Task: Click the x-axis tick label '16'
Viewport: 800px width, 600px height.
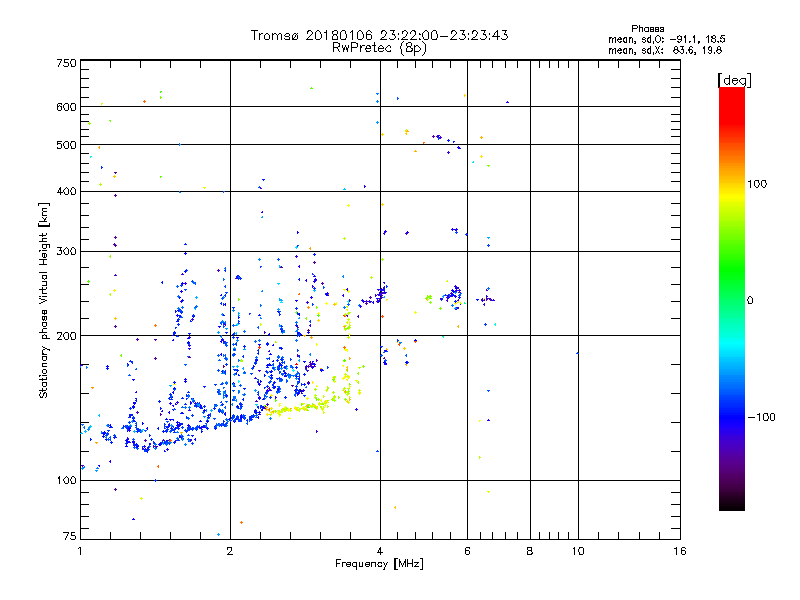Action: pos(680,551)
